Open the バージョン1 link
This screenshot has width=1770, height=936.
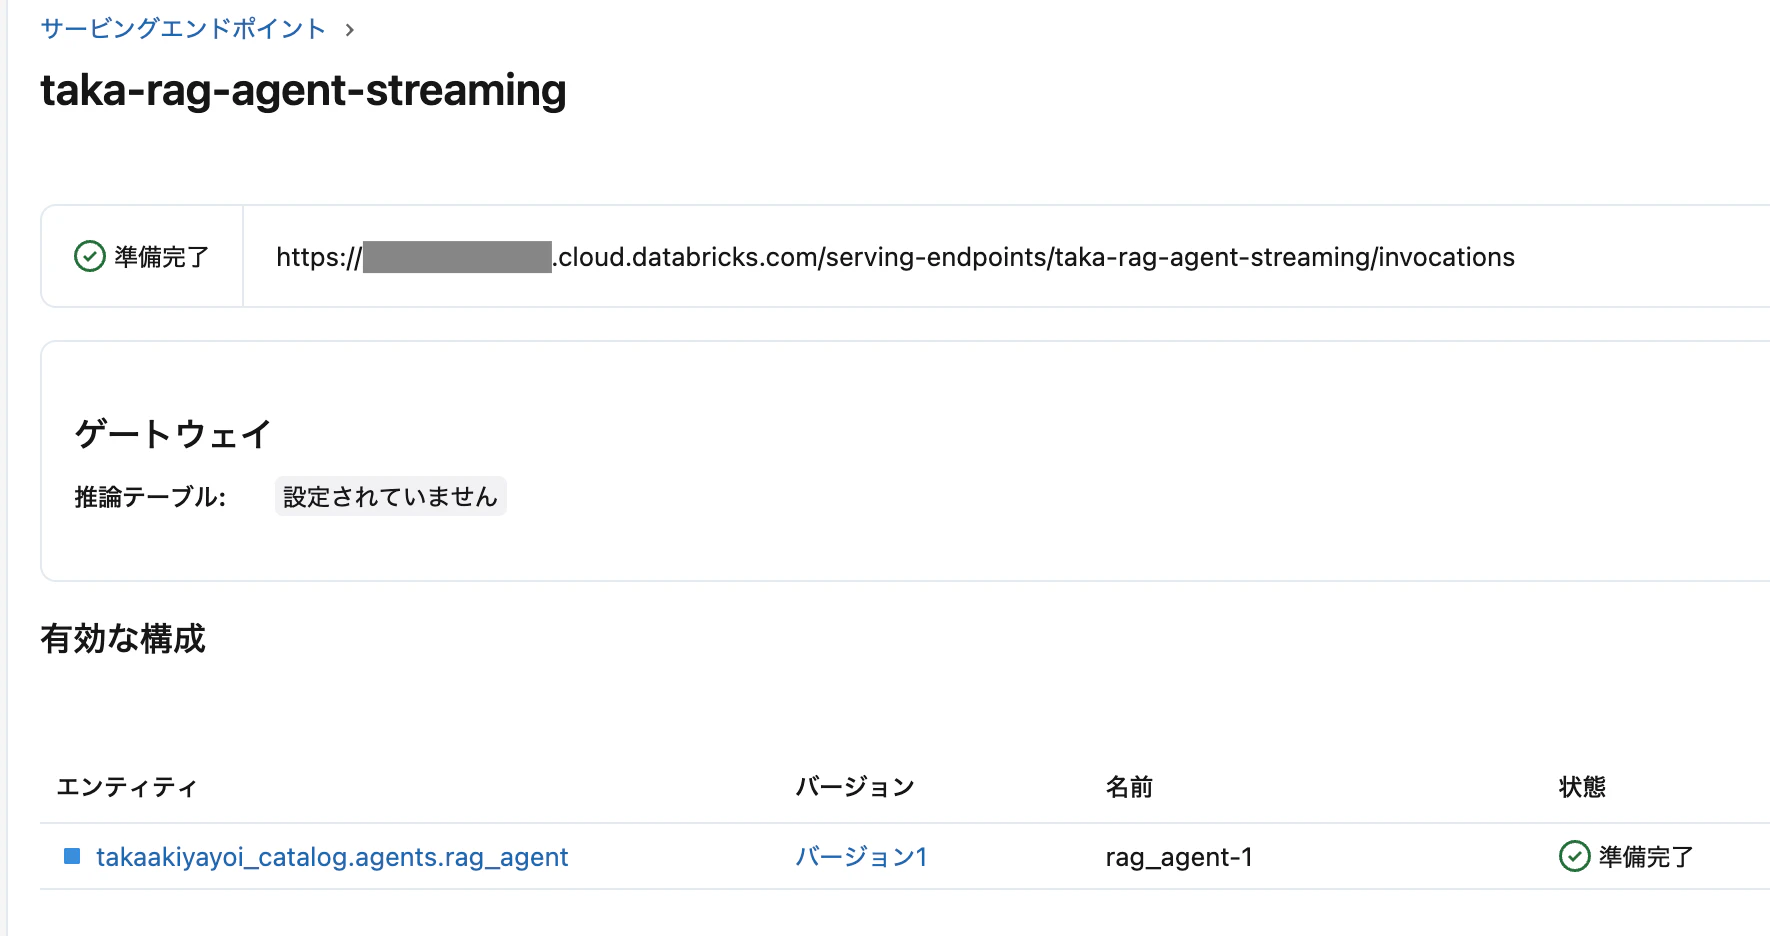861,857
